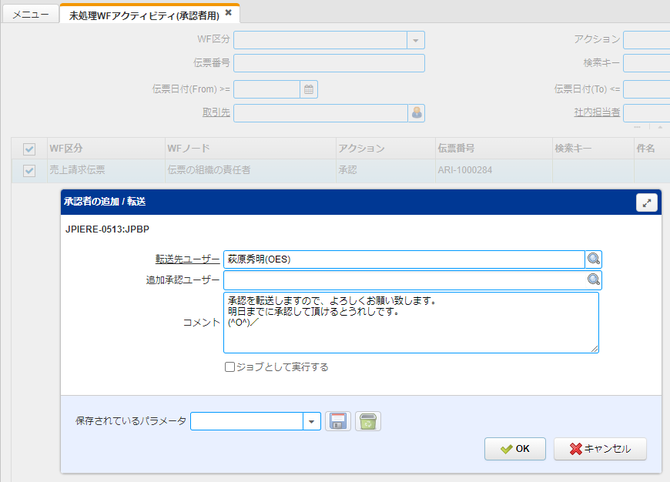Viewport: 670px width, 482px height.
Task: Focus the 保存されているパラメータ combo text field
Action: click(247, 421)
